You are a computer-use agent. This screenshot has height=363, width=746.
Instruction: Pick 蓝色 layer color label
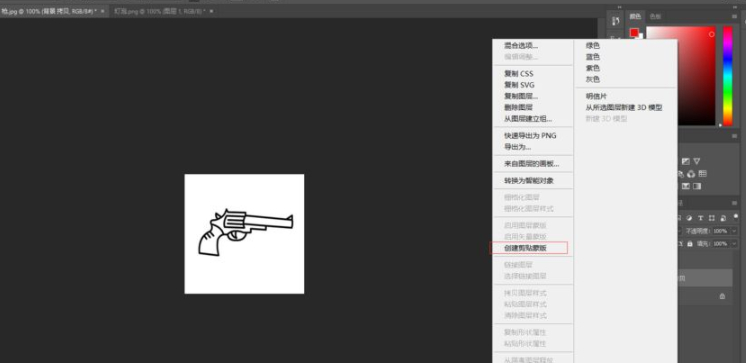click(592, 57)
